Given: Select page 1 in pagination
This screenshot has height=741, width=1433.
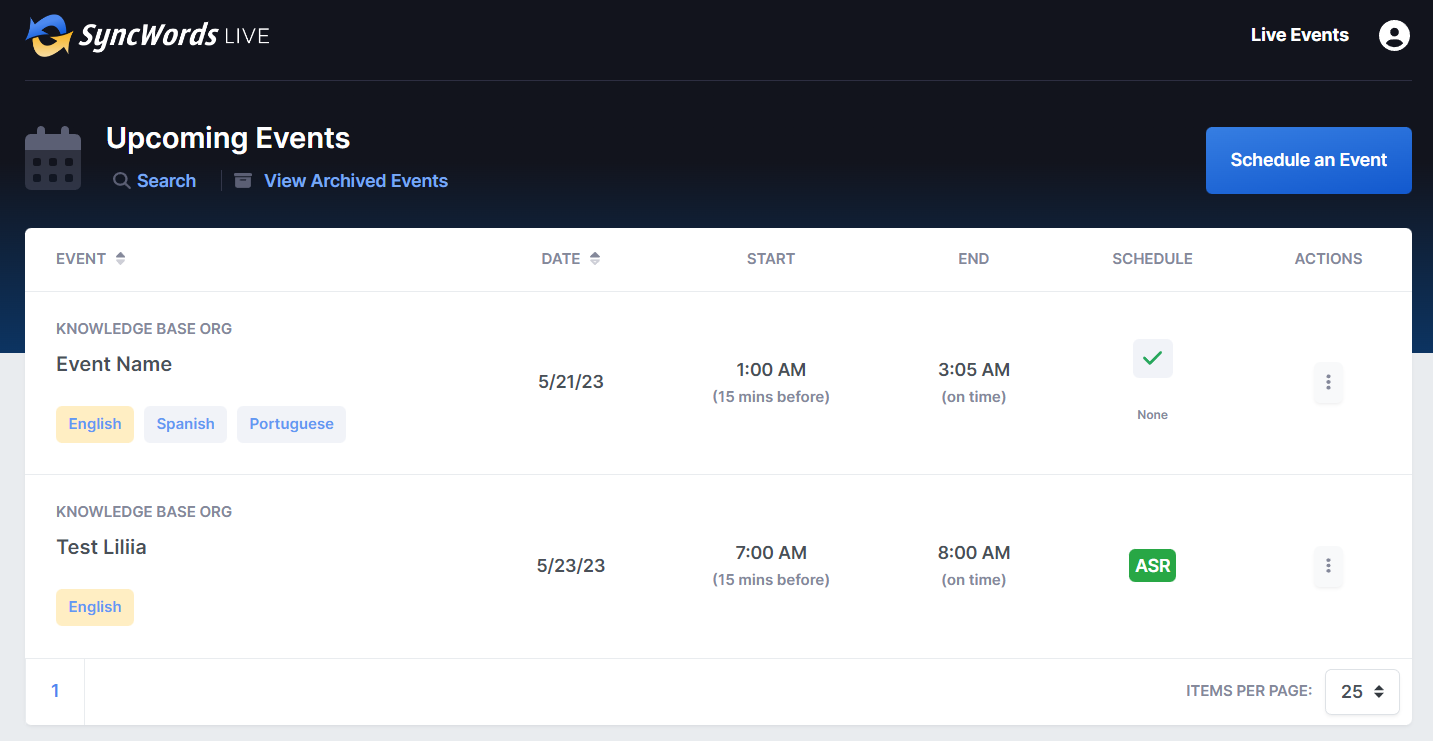Looking at the screenshot, I should tap(55, 691).
